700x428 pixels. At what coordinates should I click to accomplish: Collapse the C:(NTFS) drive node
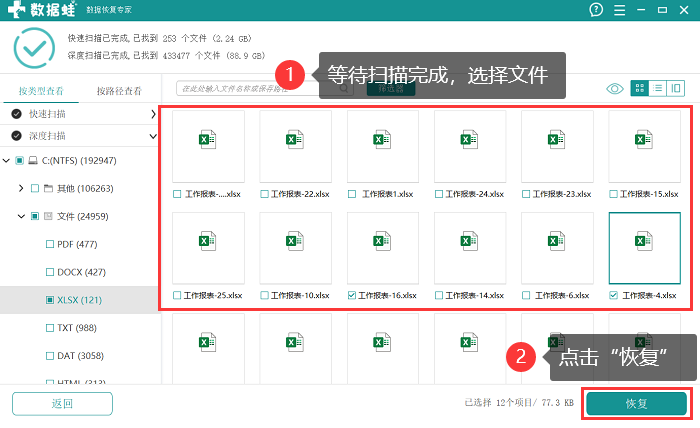tap(6, 160)
